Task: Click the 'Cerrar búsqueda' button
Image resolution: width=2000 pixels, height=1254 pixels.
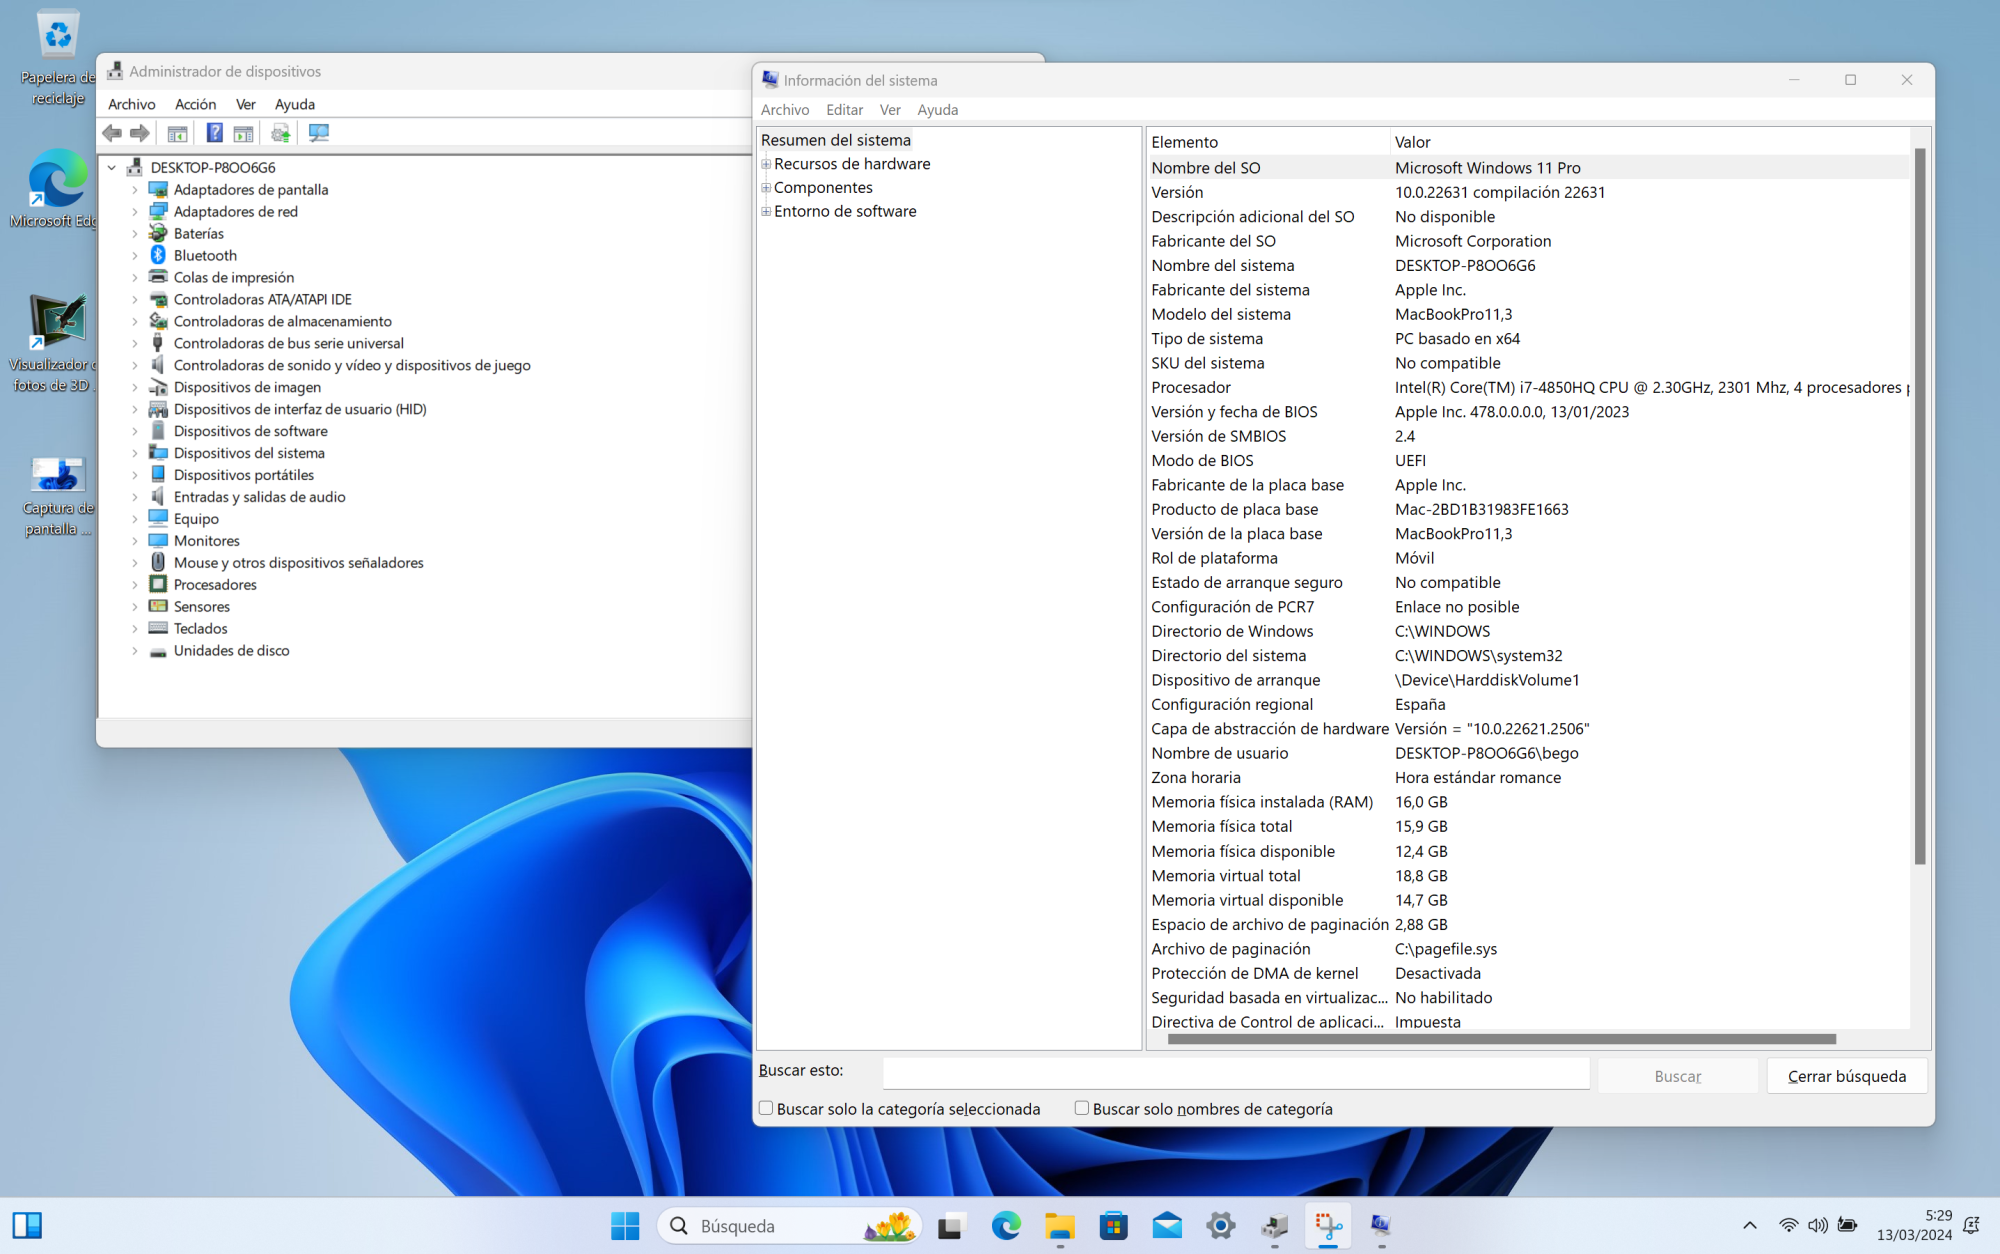Action: click(x=1846, y=1076)
